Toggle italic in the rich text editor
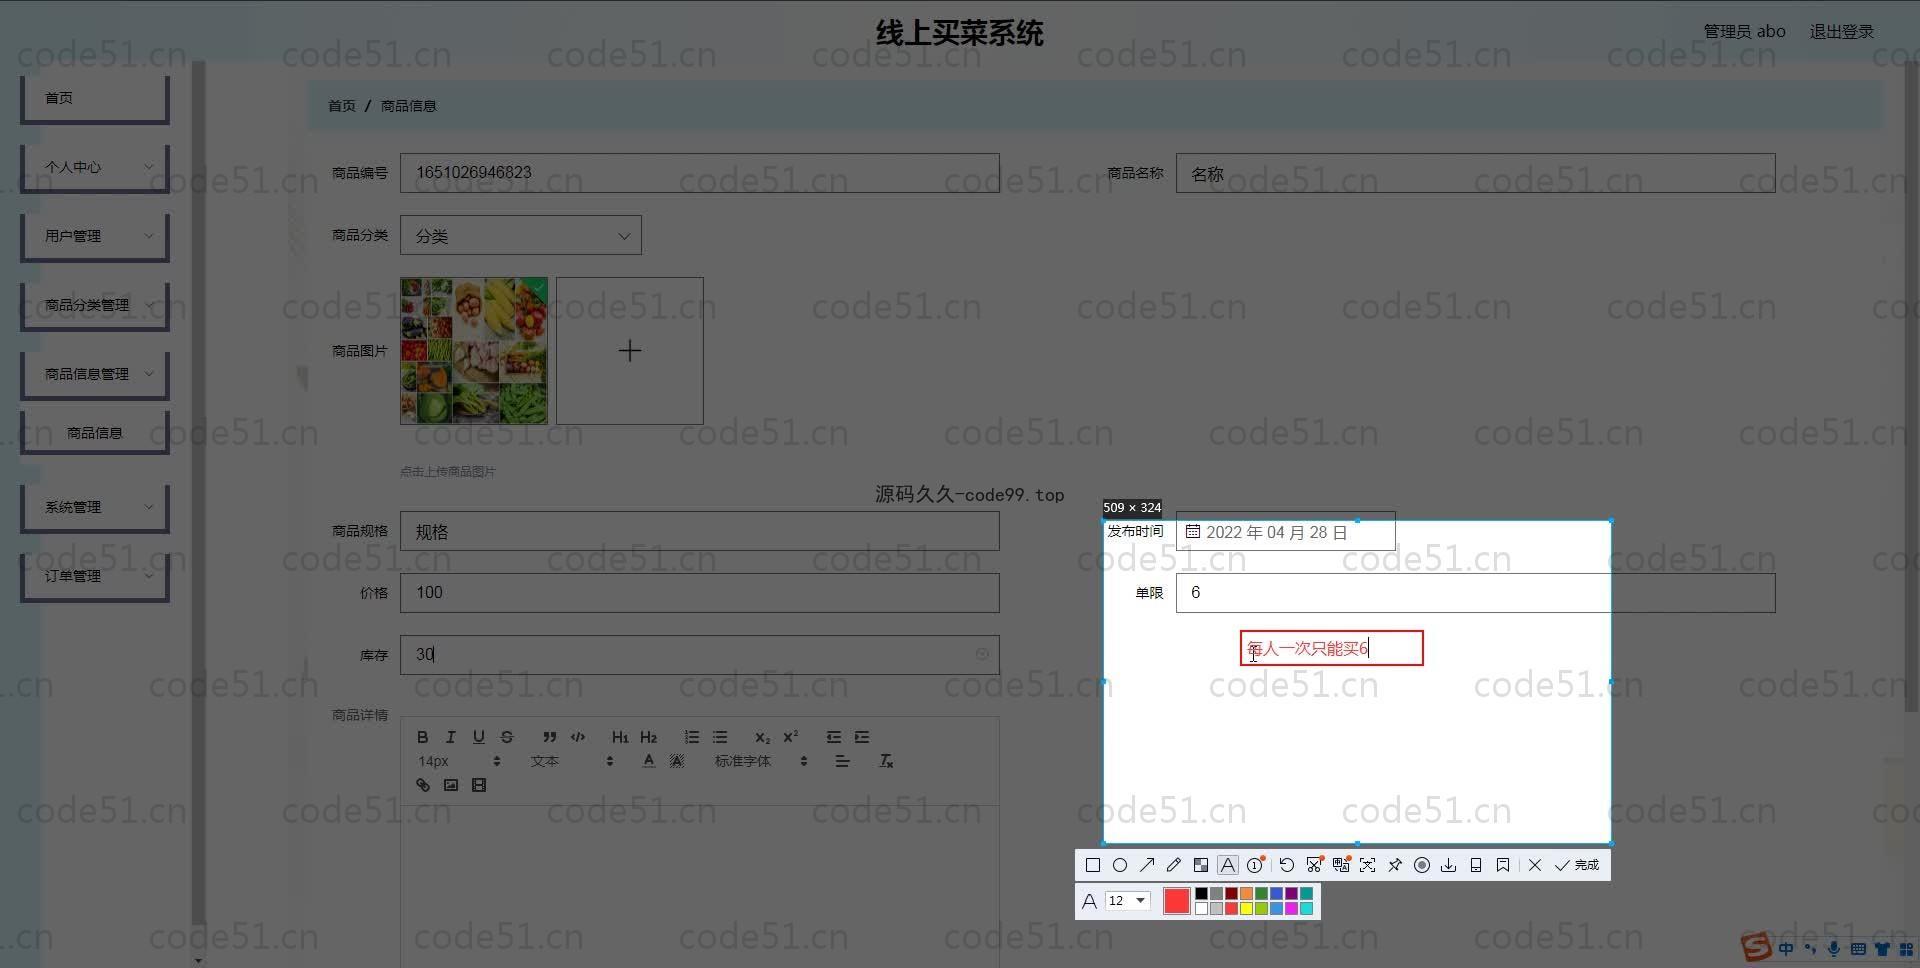The width and height of the screenshot is (1920, 968). coord(451,737)
